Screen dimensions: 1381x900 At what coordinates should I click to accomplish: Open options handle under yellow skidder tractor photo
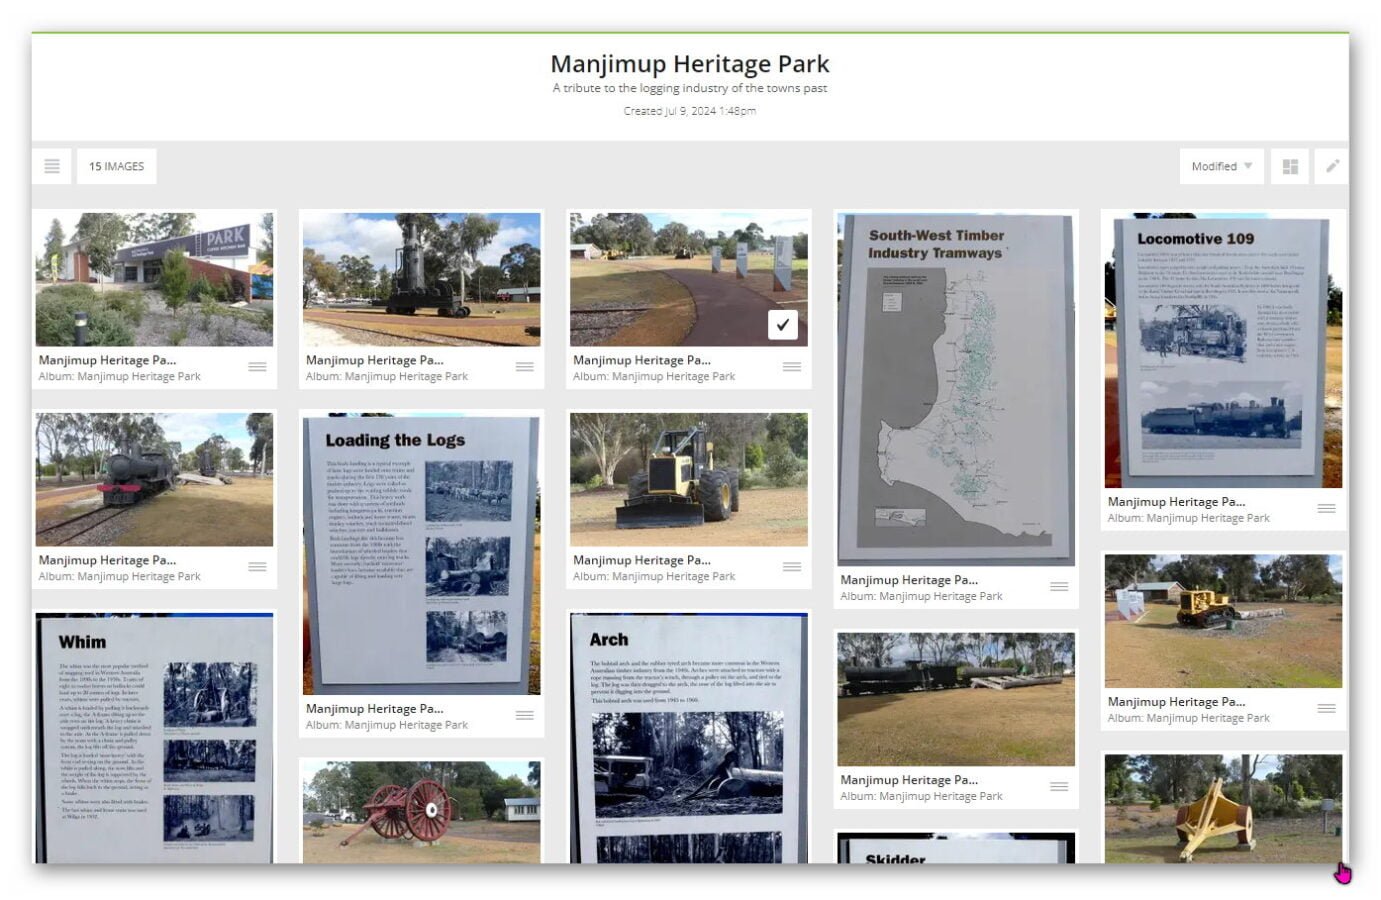tap(792, 567)
